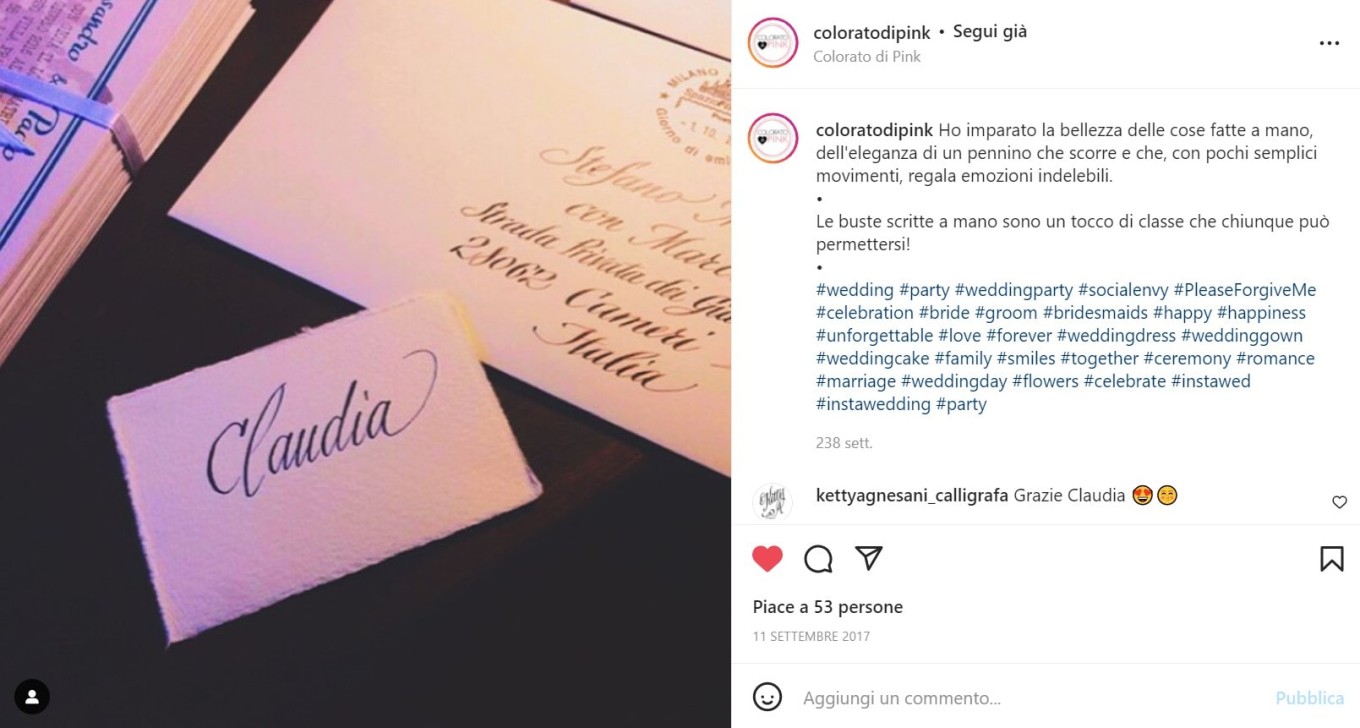The image size is (1360, 728).
Task: Click the Claudia calligraphy photo
Action: pyautogui.click(x=365, y=364)
